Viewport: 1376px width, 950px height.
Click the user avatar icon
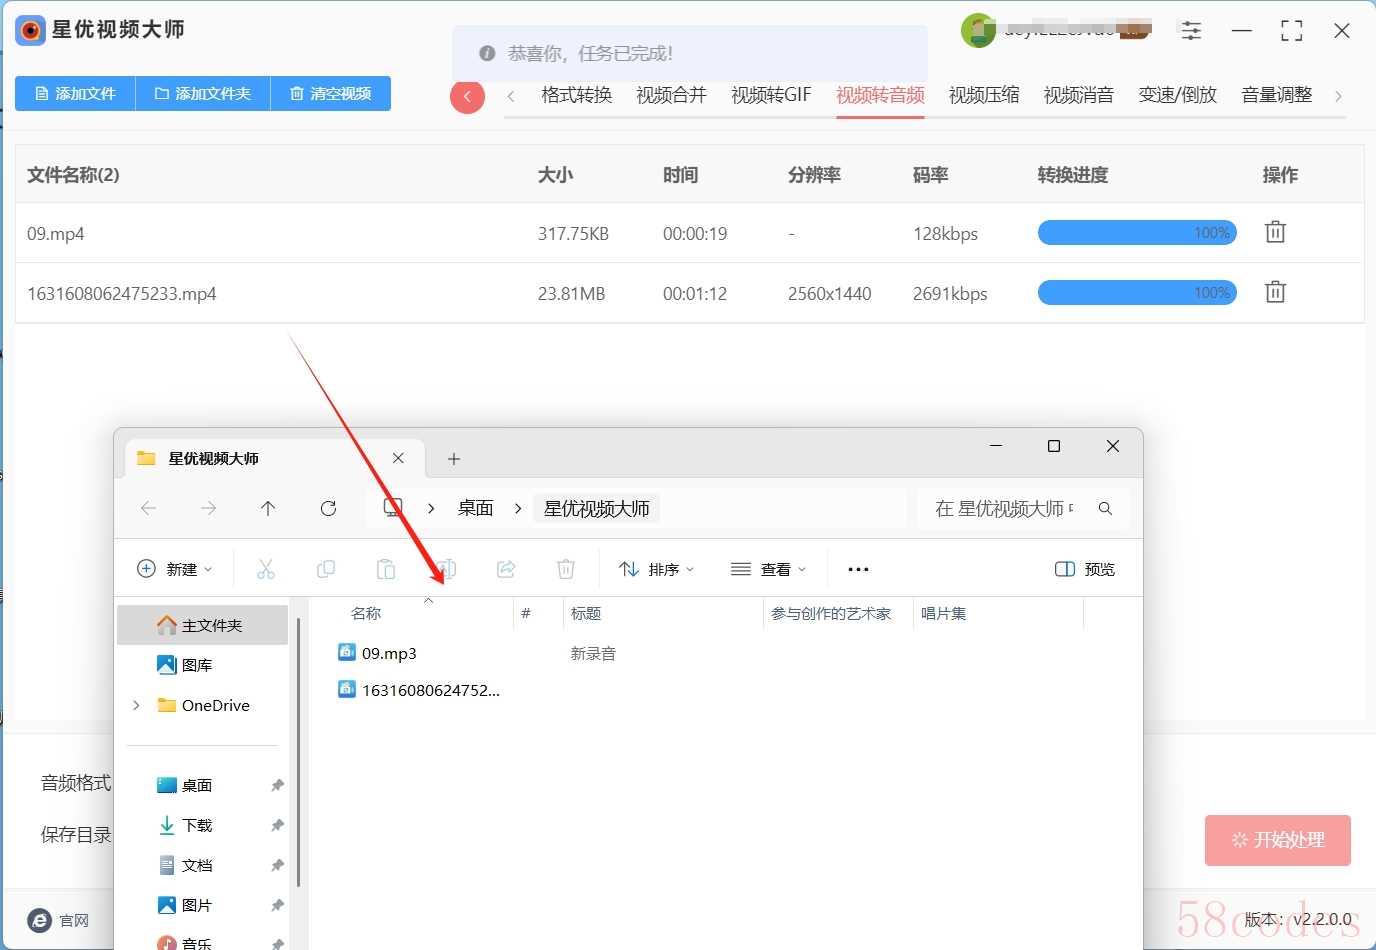978,31
